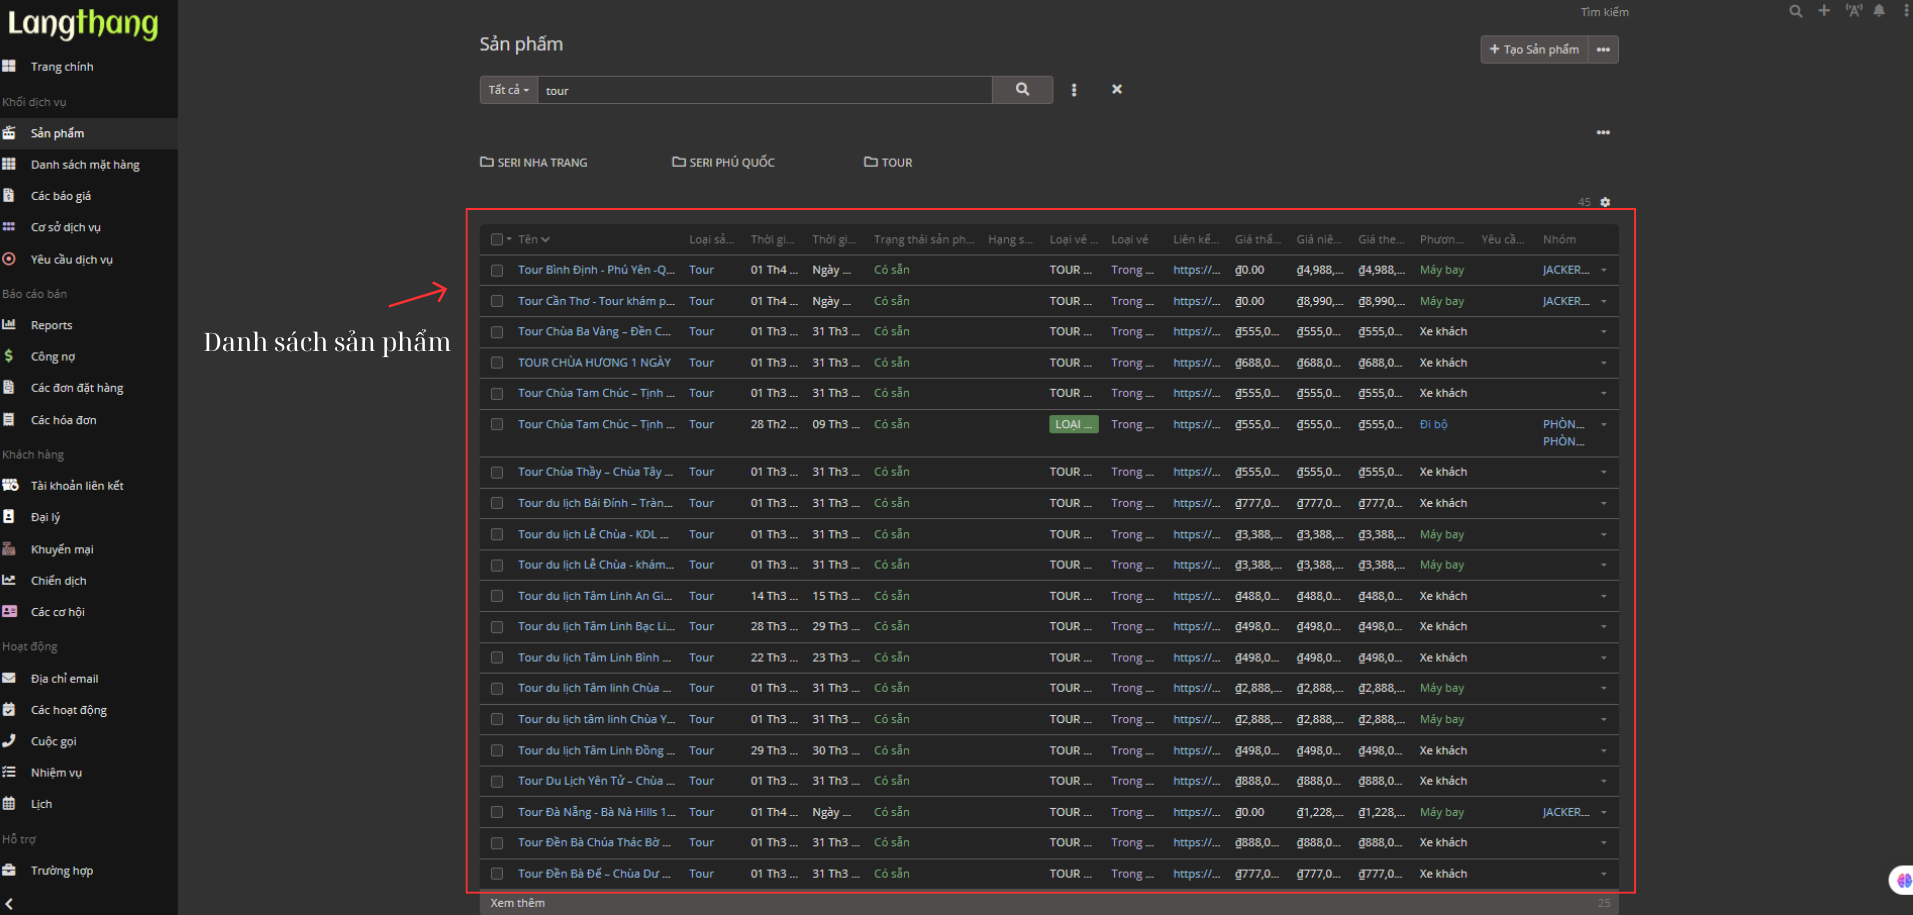1913x915 pixels.
Task: Collapse the sidebar with the left arrow
Action: click(9, 904)
